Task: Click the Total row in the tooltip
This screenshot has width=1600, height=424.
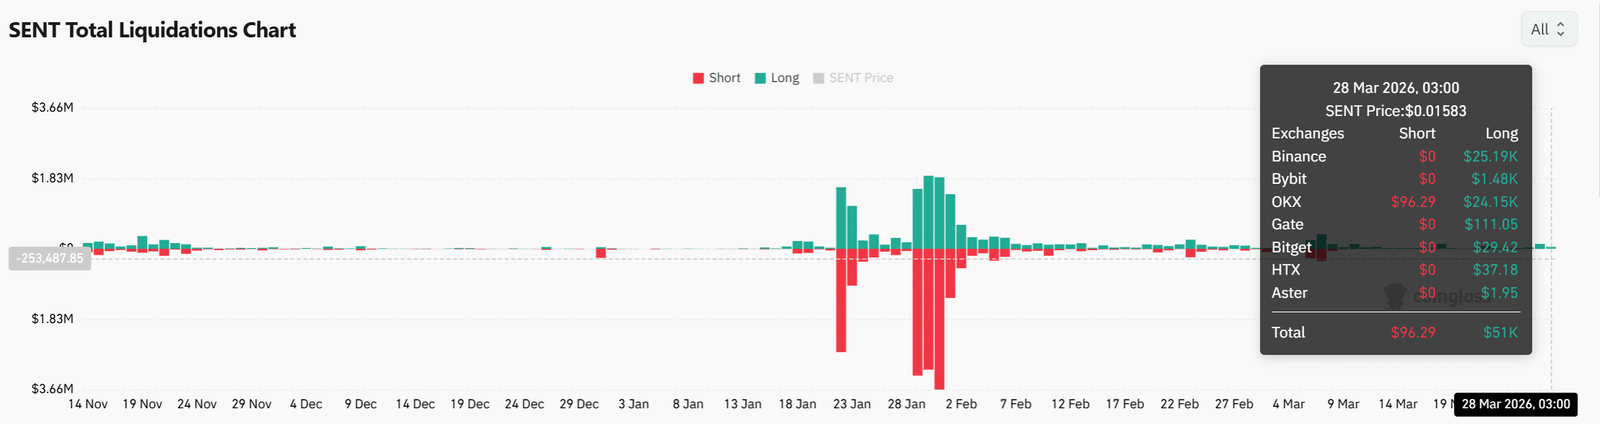Action: click(x=1394, y=332)
